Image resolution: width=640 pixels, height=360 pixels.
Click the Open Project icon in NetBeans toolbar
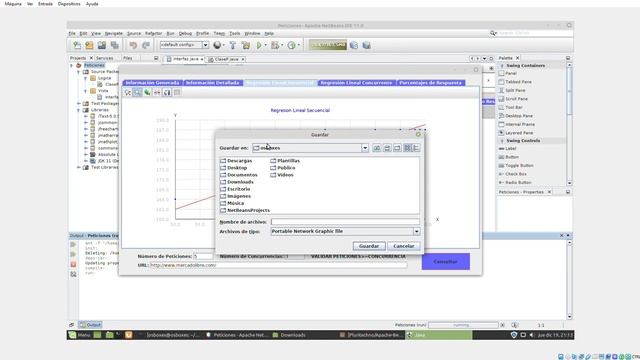coord(102,45)
